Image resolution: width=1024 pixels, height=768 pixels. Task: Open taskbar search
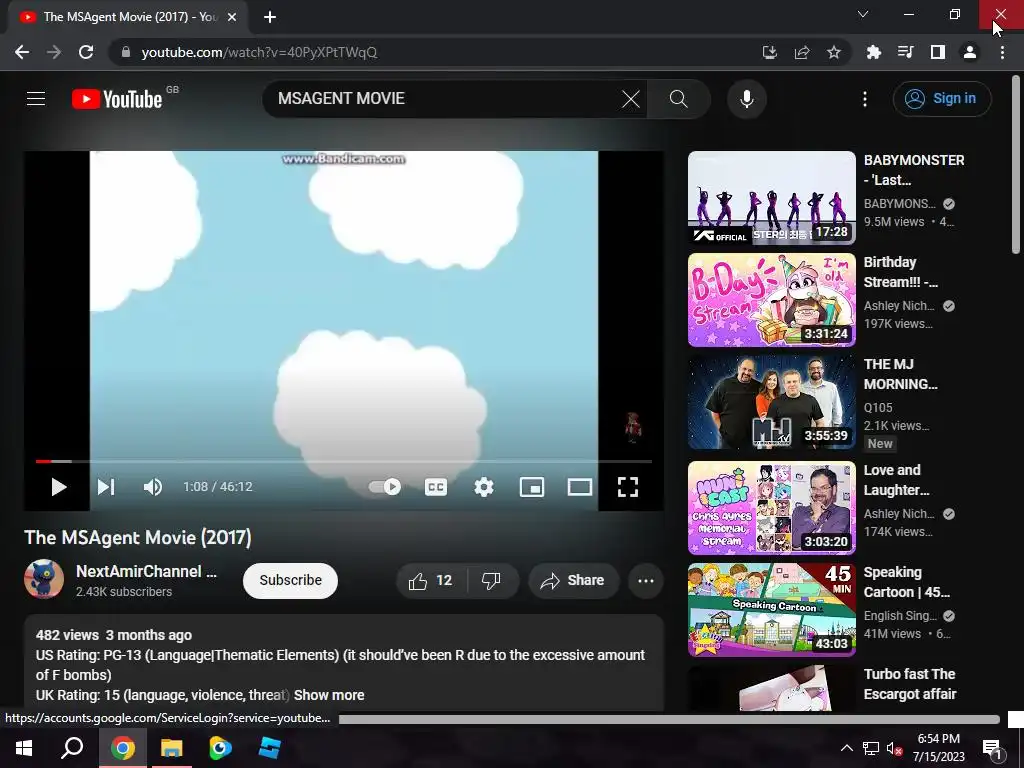[72, 748]
